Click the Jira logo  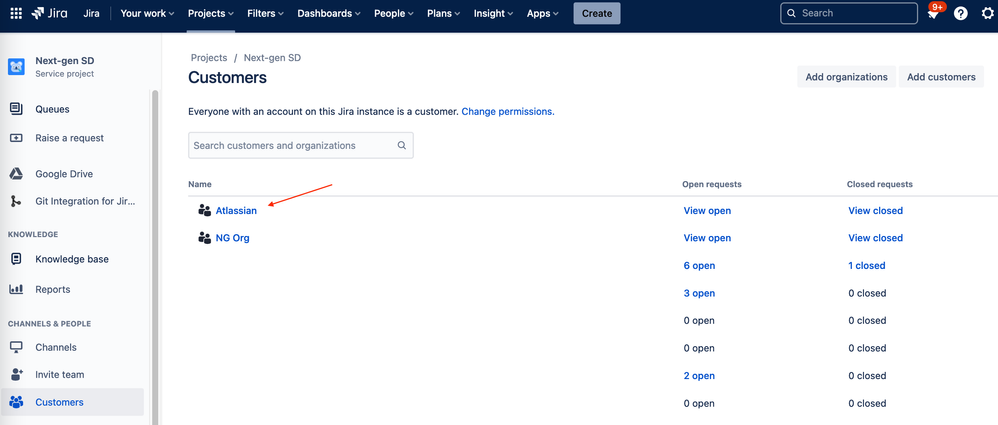[x=49, y=13]
